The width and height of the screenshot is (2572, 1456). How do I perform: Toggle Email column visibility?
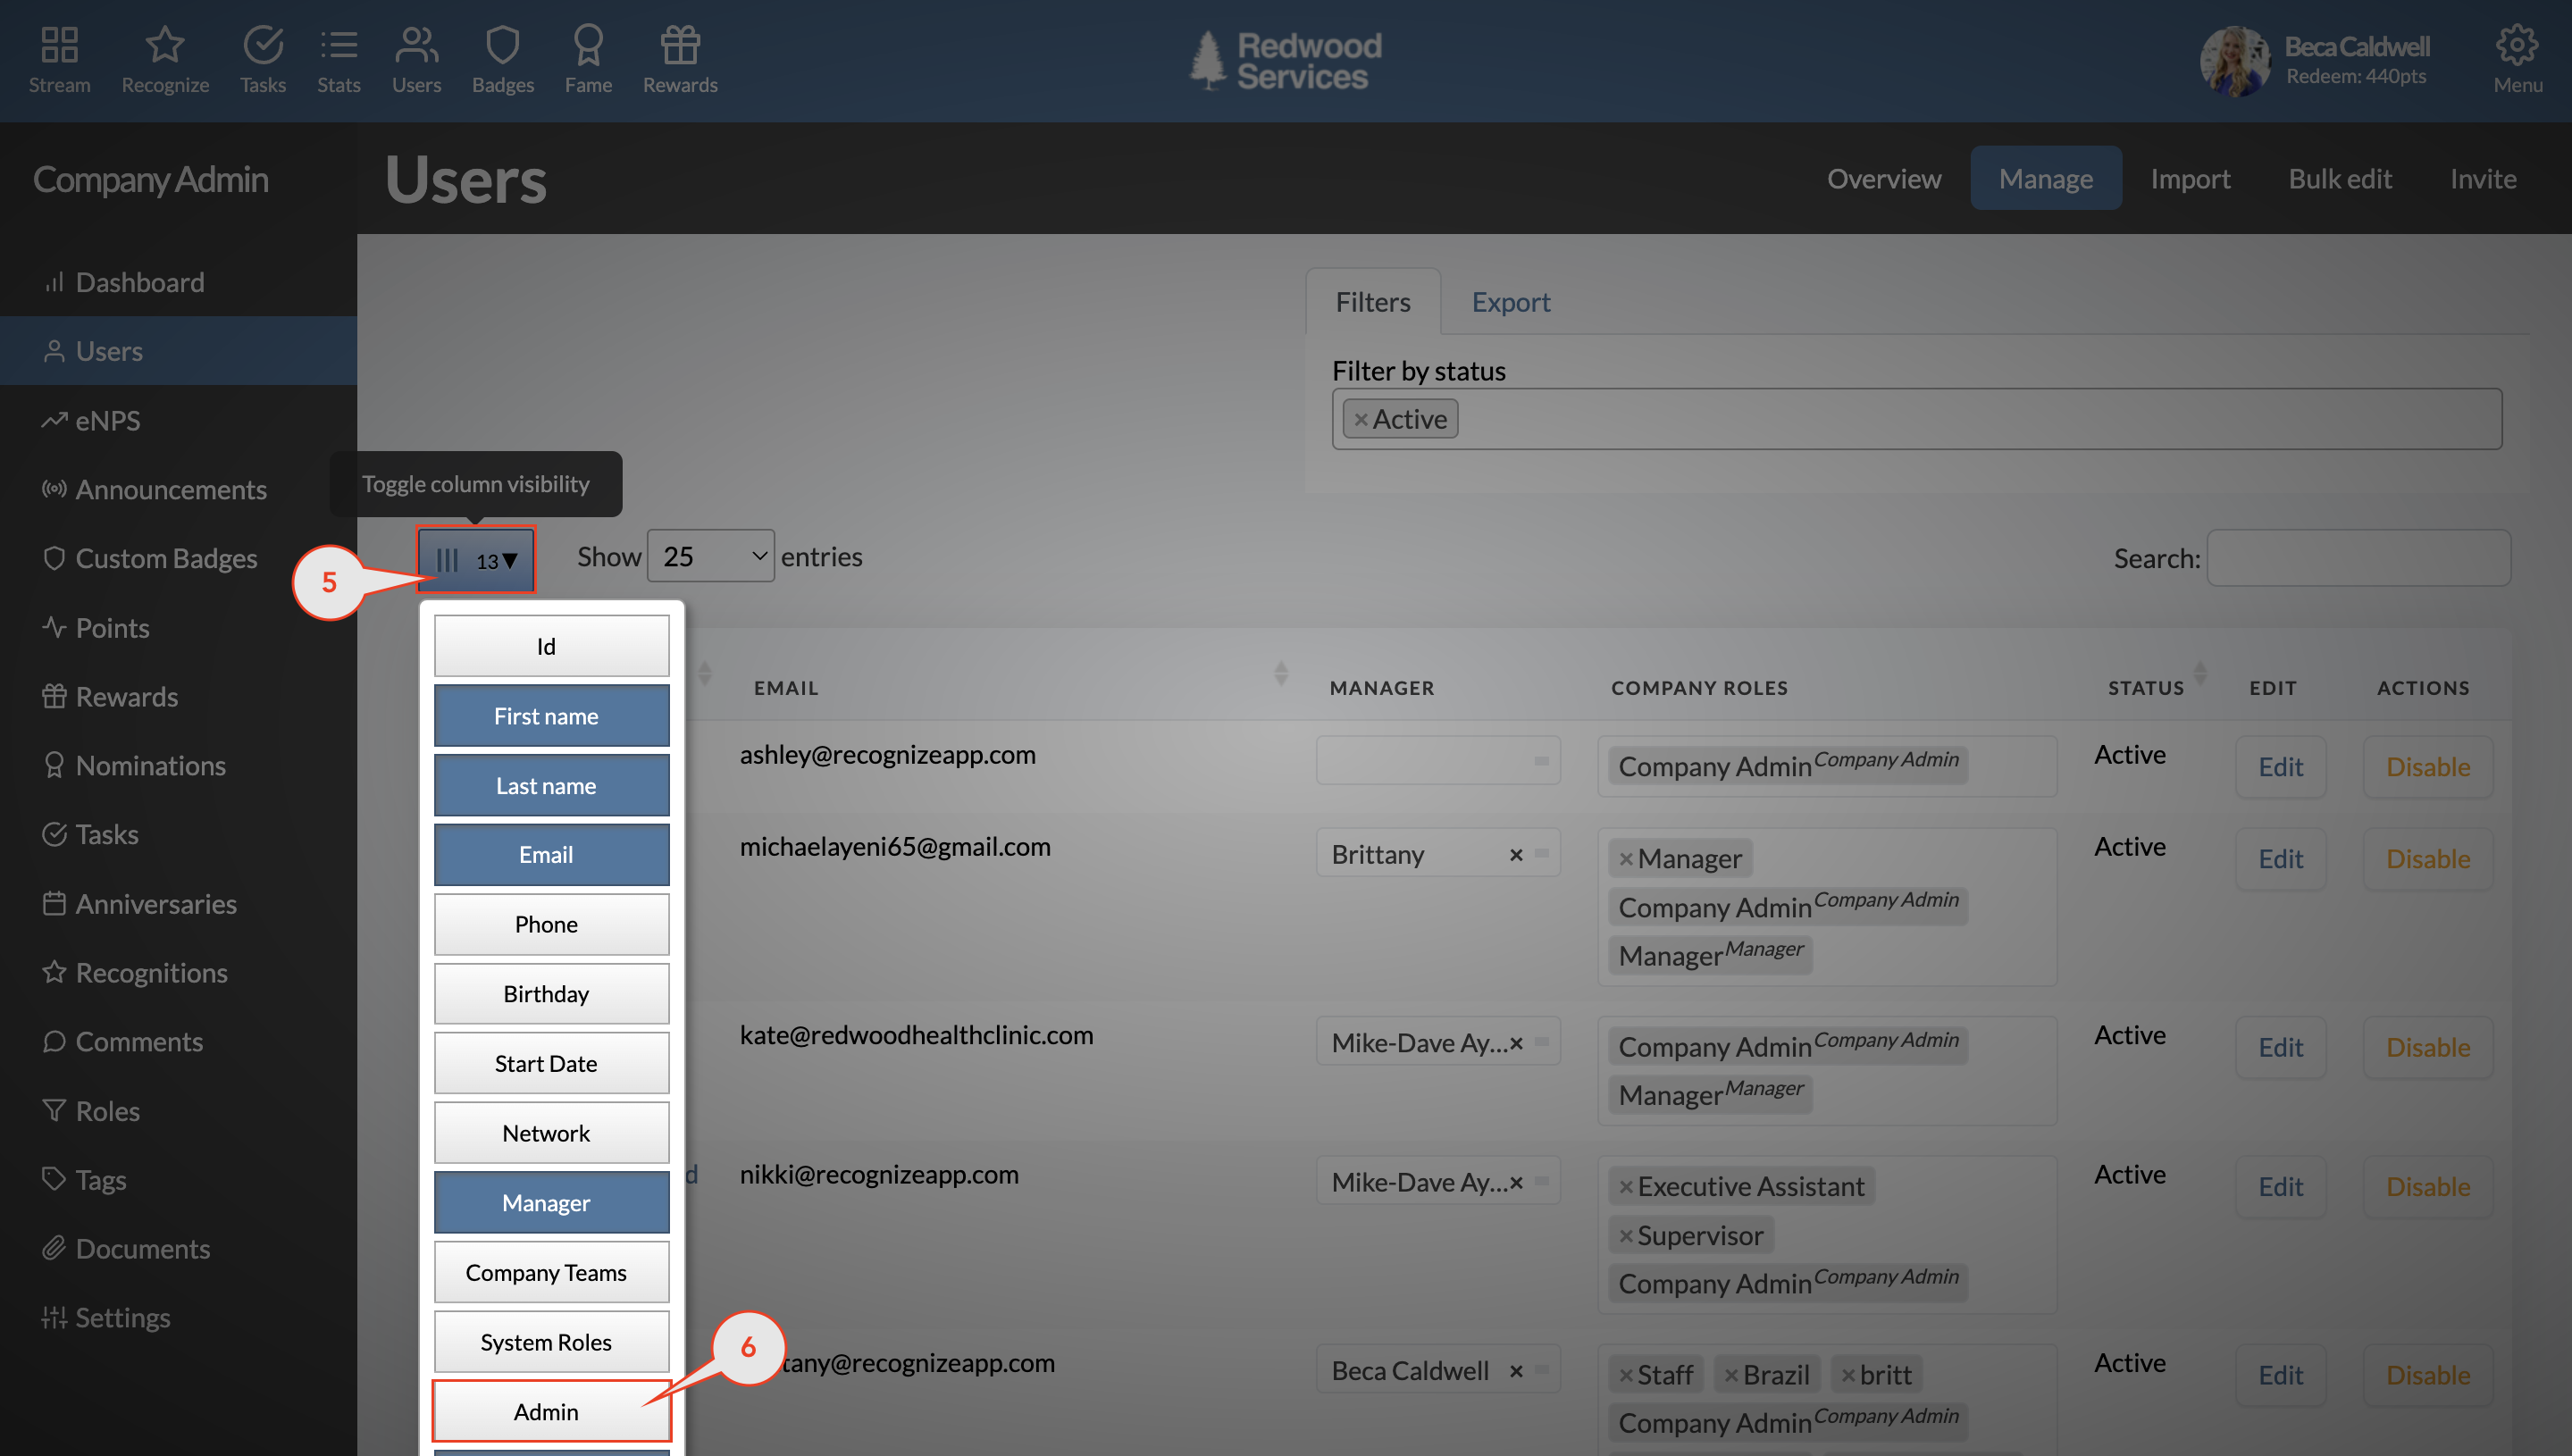click(551, 855)
